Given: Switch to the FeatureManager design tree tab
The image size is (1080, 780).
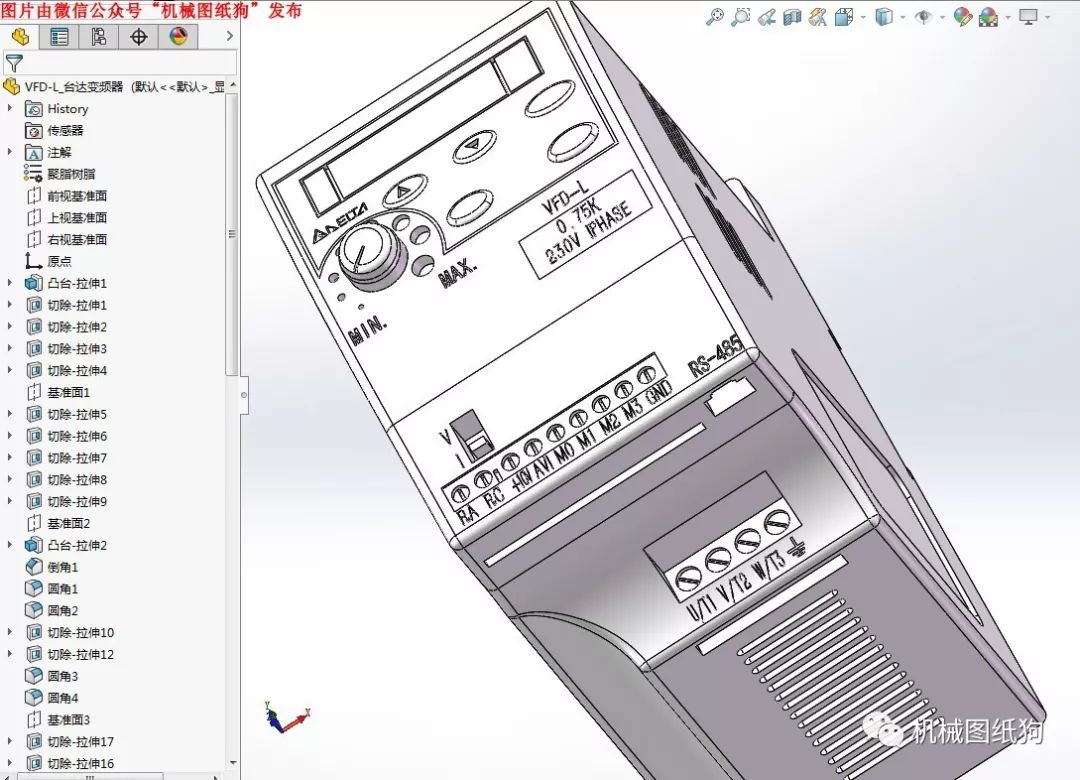Looking at the screenshot, I should point(20,37).
